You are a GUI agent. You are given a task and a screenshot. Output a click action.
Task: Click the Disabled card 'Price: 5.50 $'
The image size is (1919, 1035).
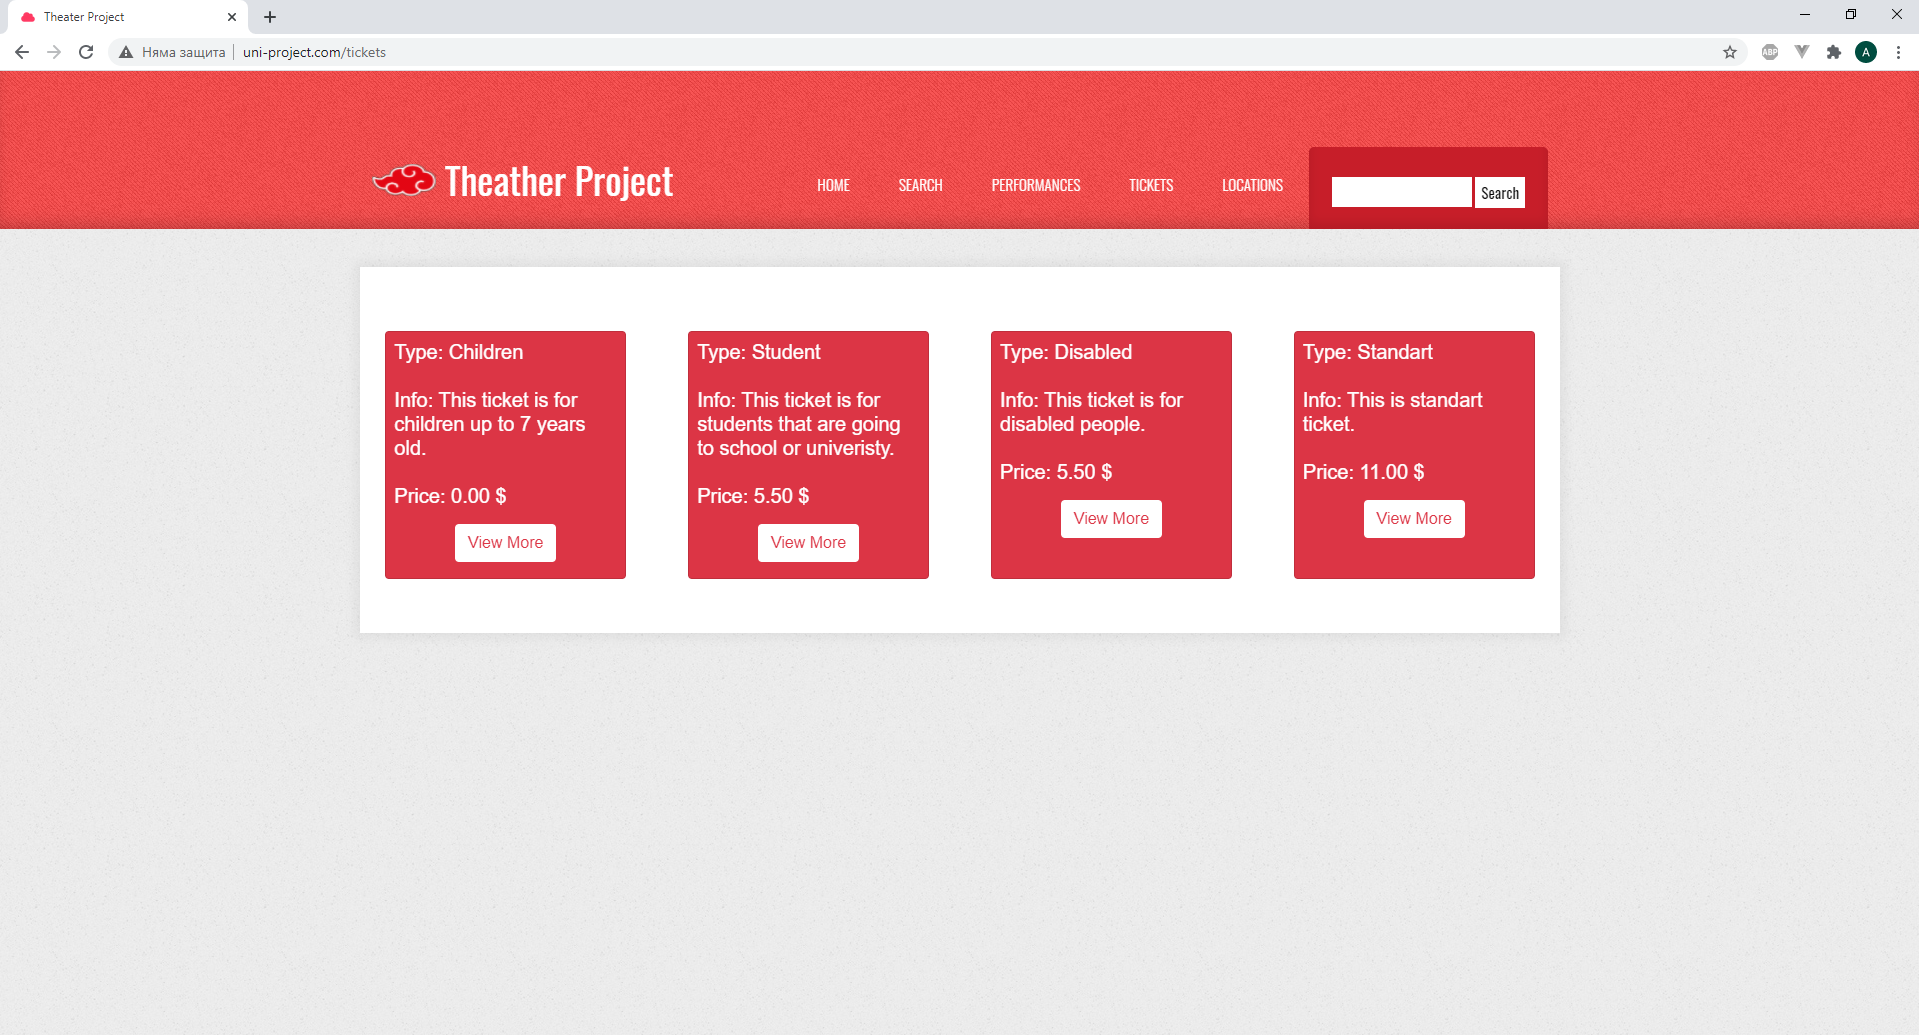pyautogui.click(x=1056, y=472)
